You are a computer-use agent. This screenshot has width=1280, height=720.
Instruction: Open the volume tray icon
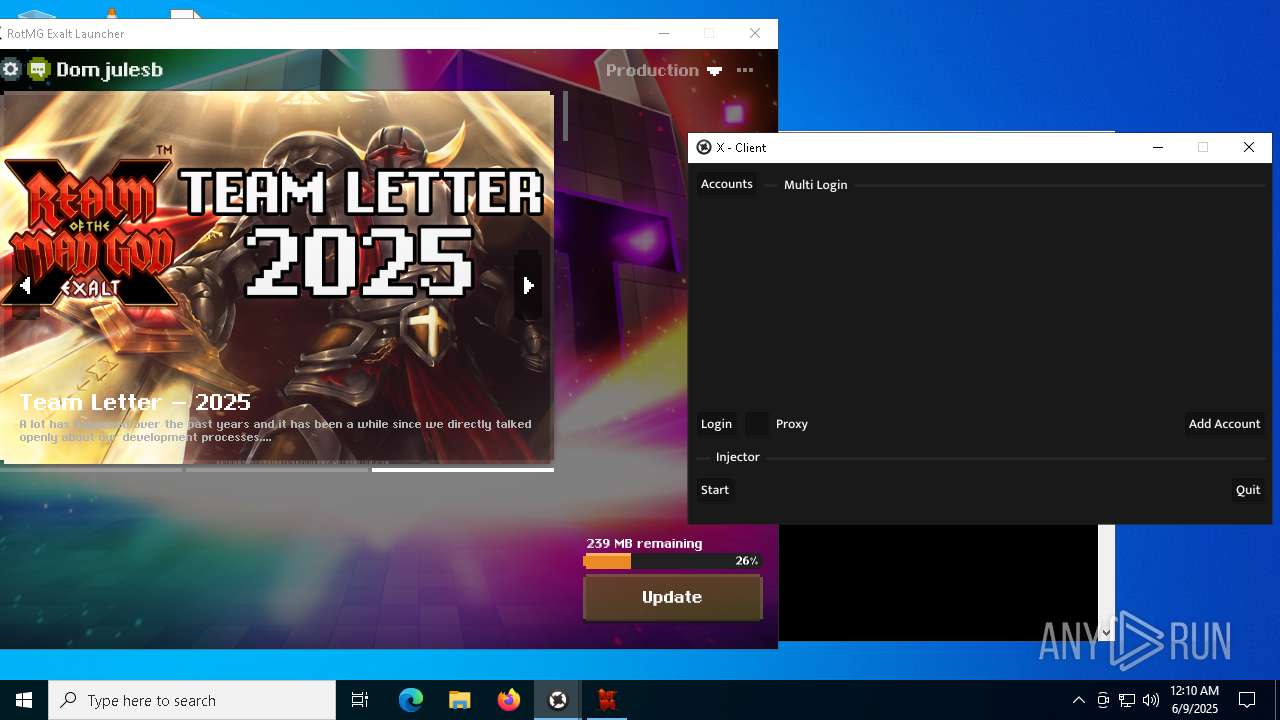1151,700
